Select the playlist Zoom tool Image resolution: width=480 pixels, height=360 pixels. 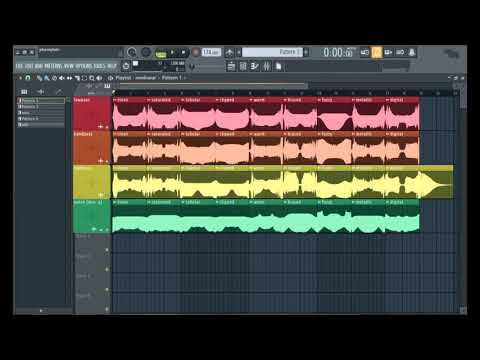92,78
